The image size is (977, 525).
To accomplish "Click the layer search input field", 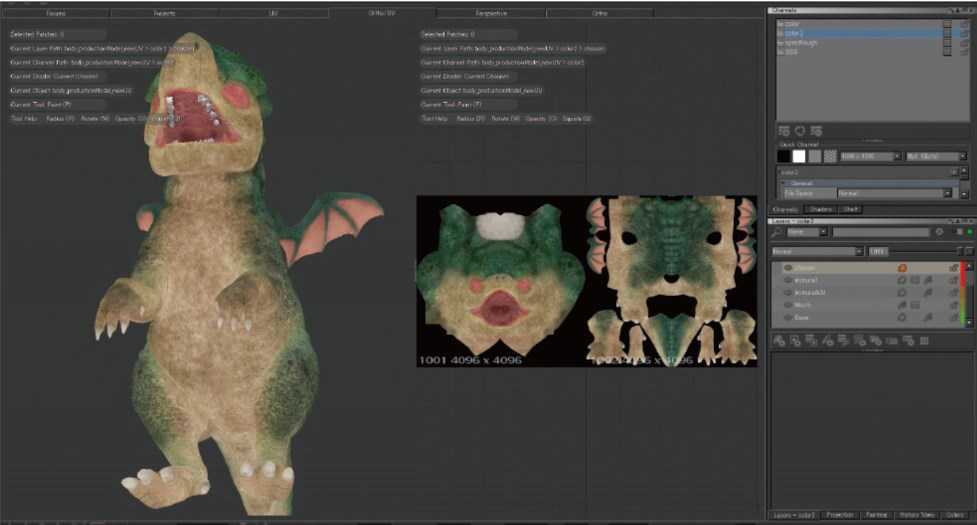I will 881,232.
